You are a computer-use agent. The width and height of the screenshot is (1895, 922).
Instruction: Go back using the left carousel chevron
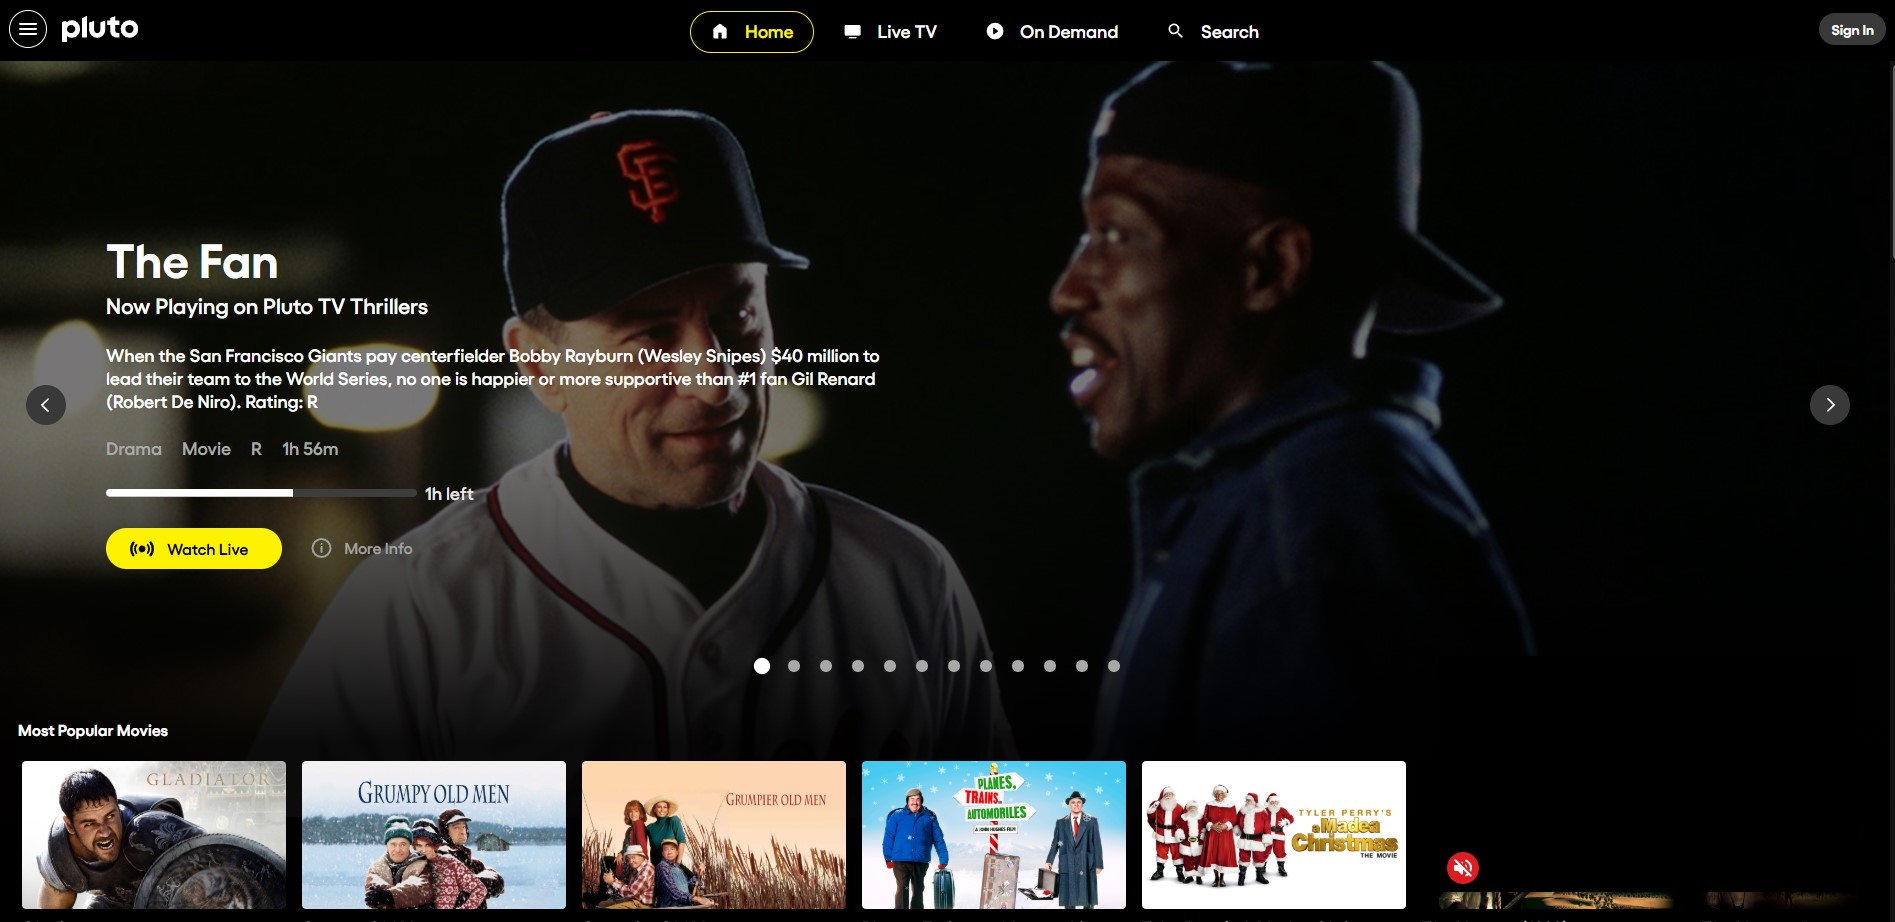pos(46,404)
